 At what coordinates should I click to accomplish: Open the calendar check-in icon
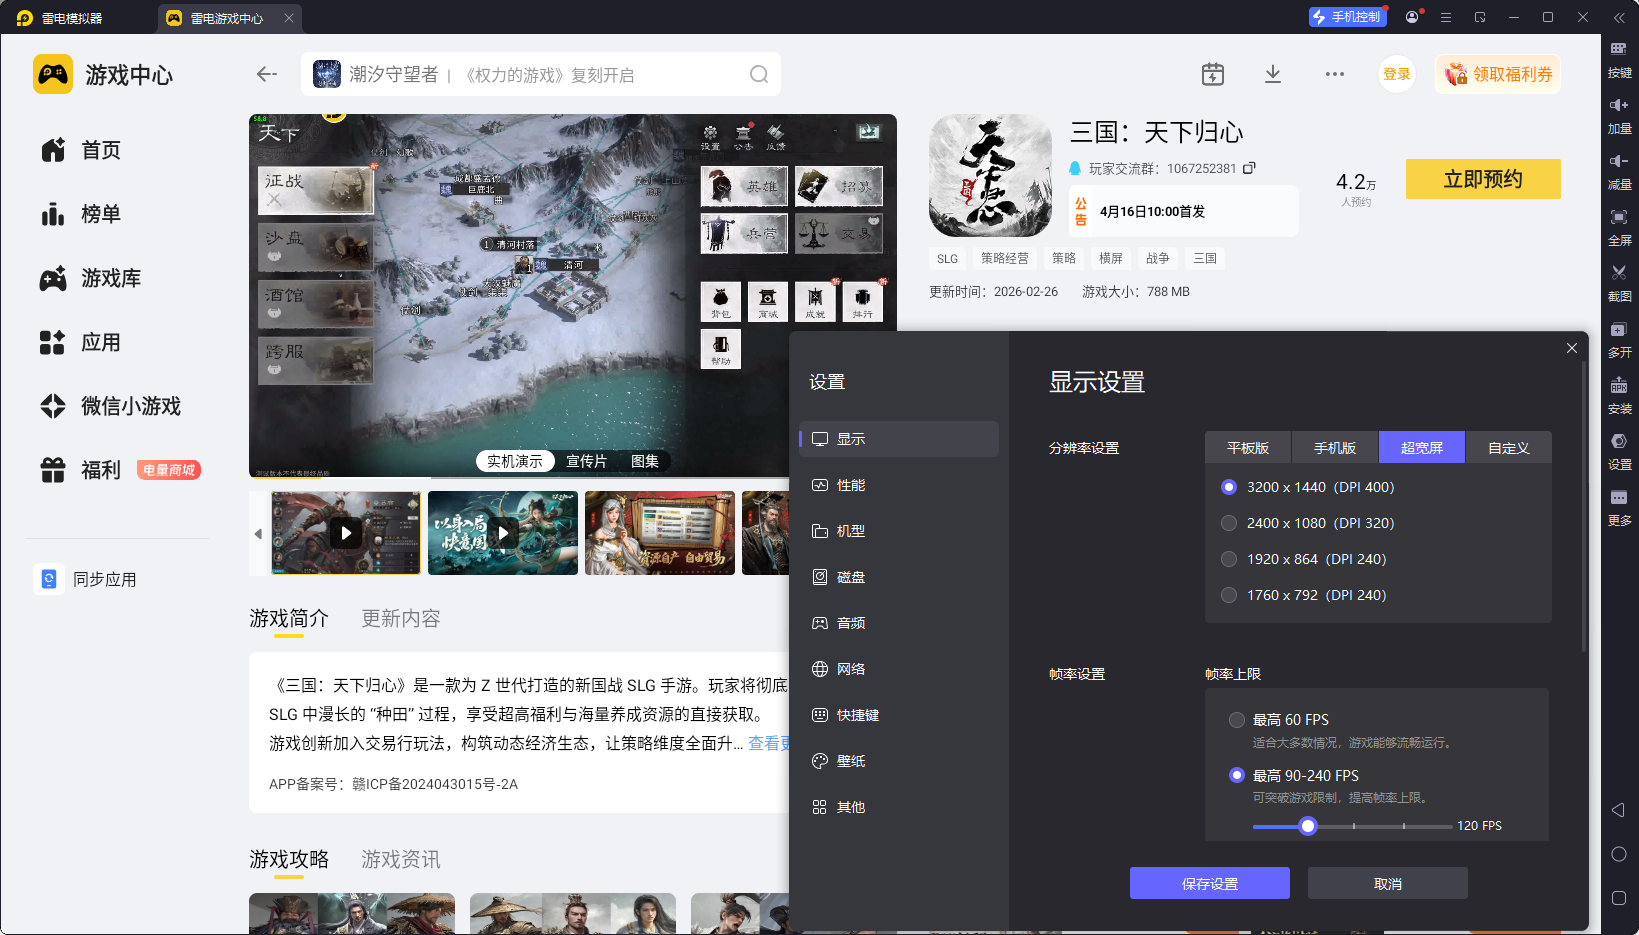pyautogui.click(x=1212, y=74)
